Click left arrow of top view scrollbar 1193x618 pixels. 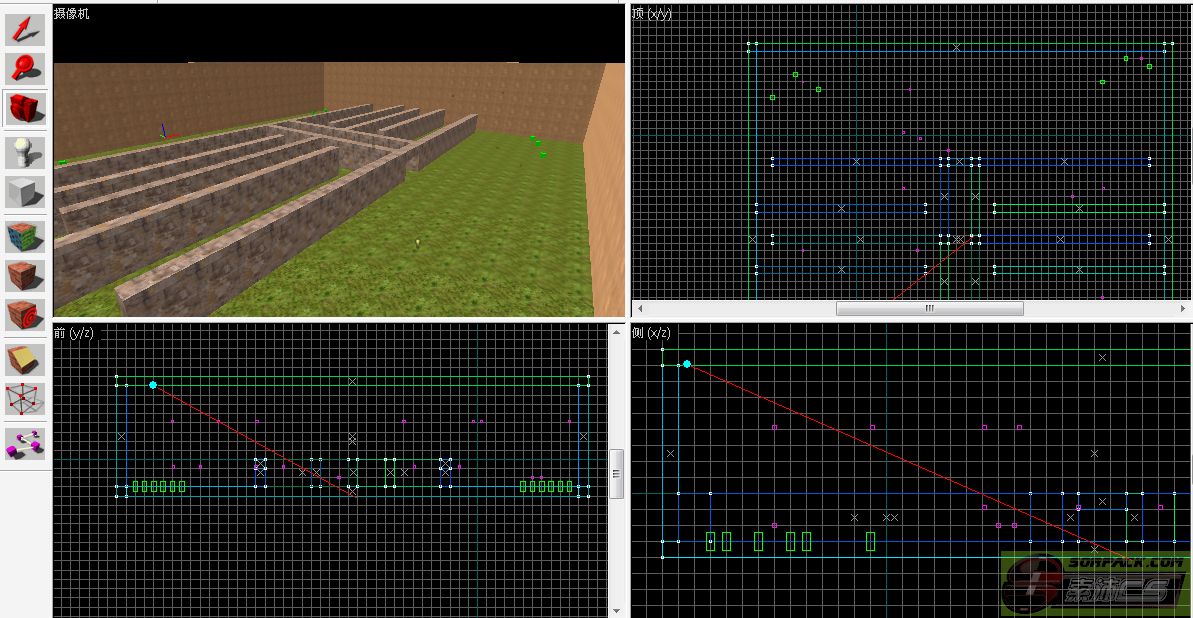[640, 309]
